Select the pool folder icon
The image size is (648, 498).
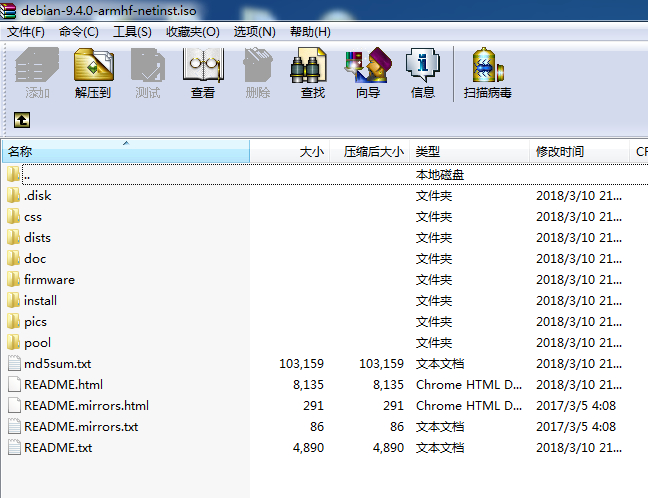13,343
